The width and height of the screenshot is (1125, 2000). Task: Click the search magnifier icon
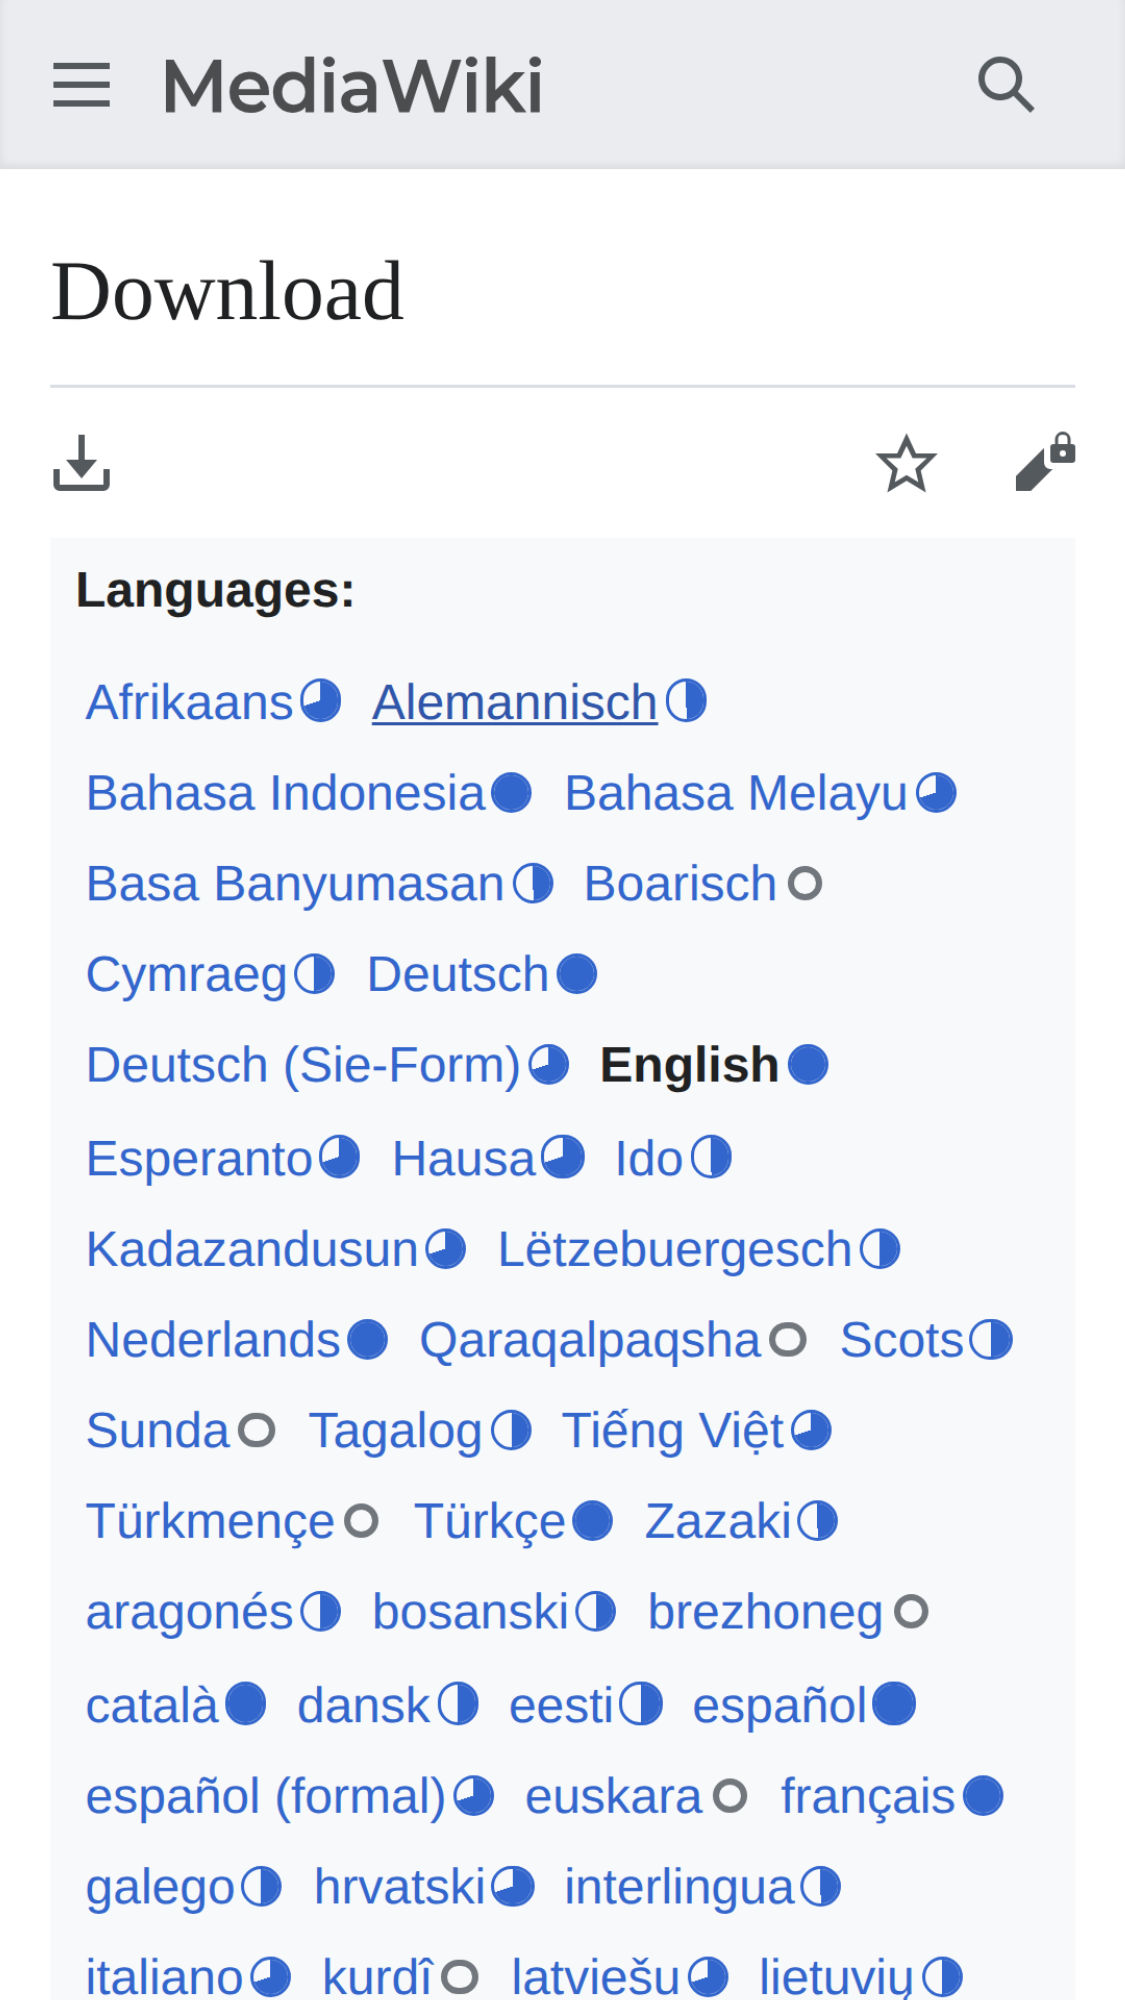coord(1005,85)
